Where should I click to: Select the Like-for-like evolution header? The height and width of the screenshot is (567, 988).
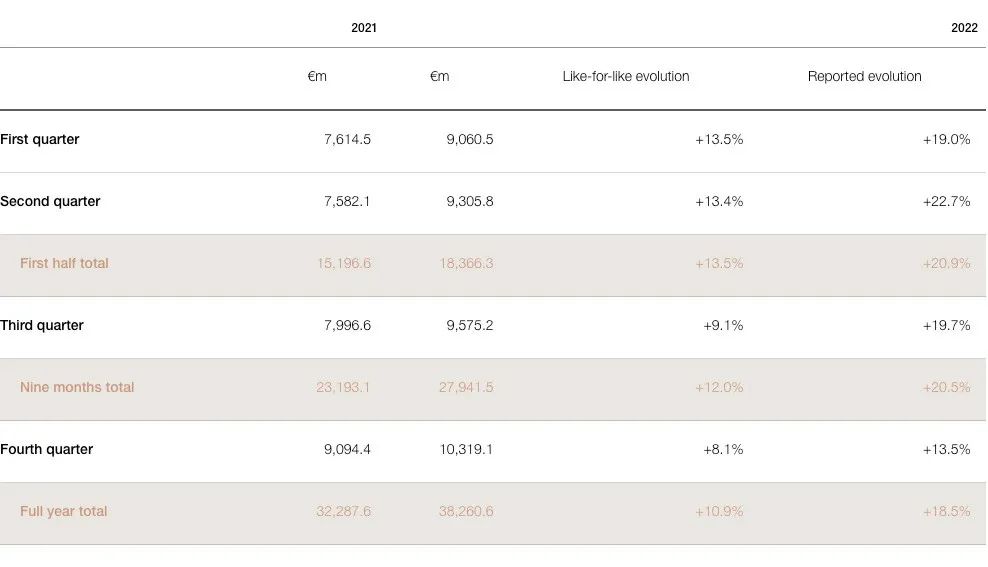tap(626, 76)
